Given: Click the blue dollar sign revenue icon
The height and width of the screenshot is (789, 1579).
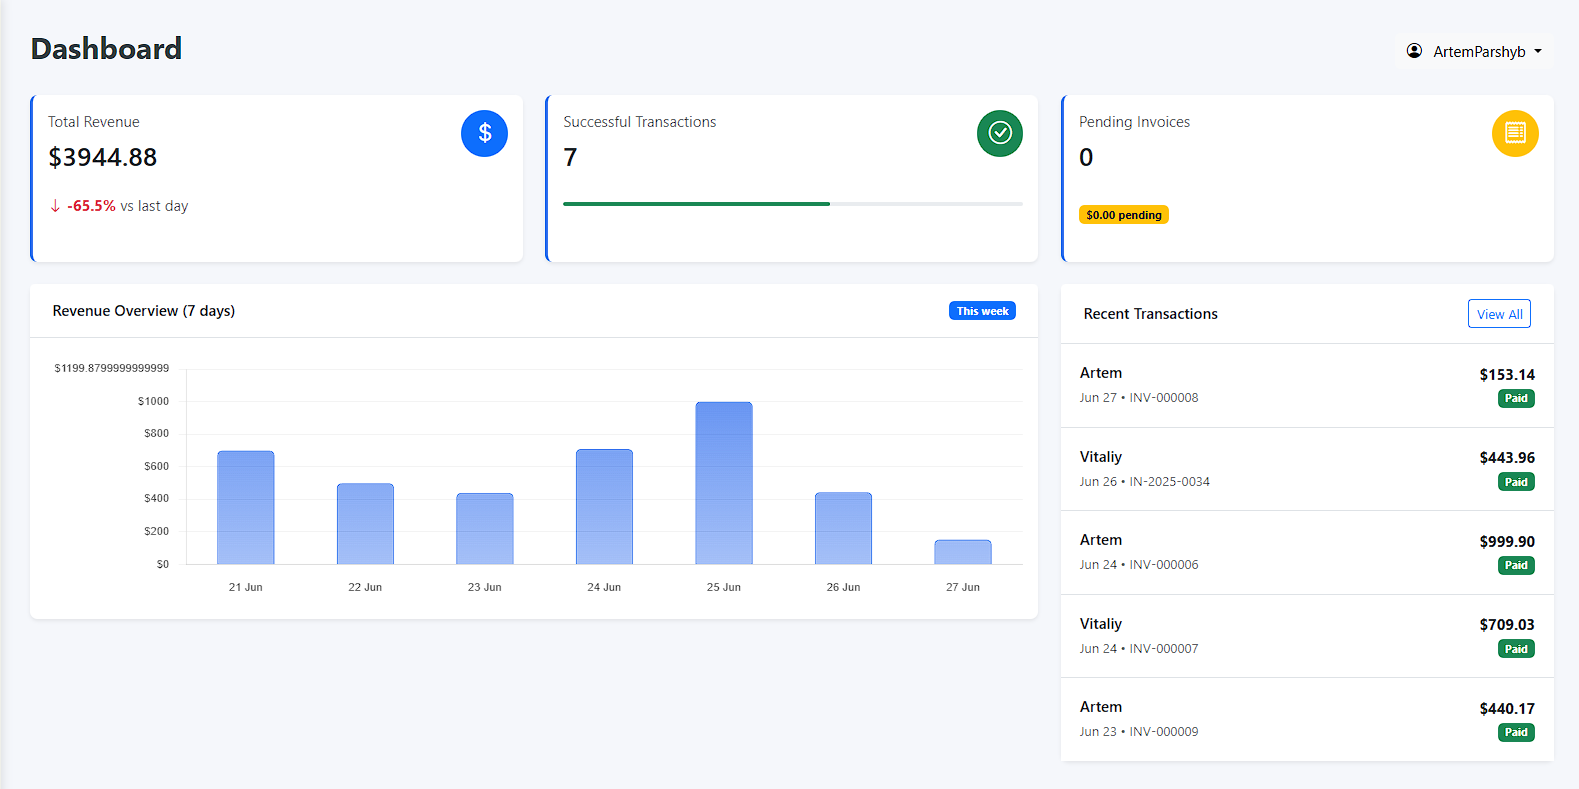Looking at the screenshot, I should [x=484, y=133].
